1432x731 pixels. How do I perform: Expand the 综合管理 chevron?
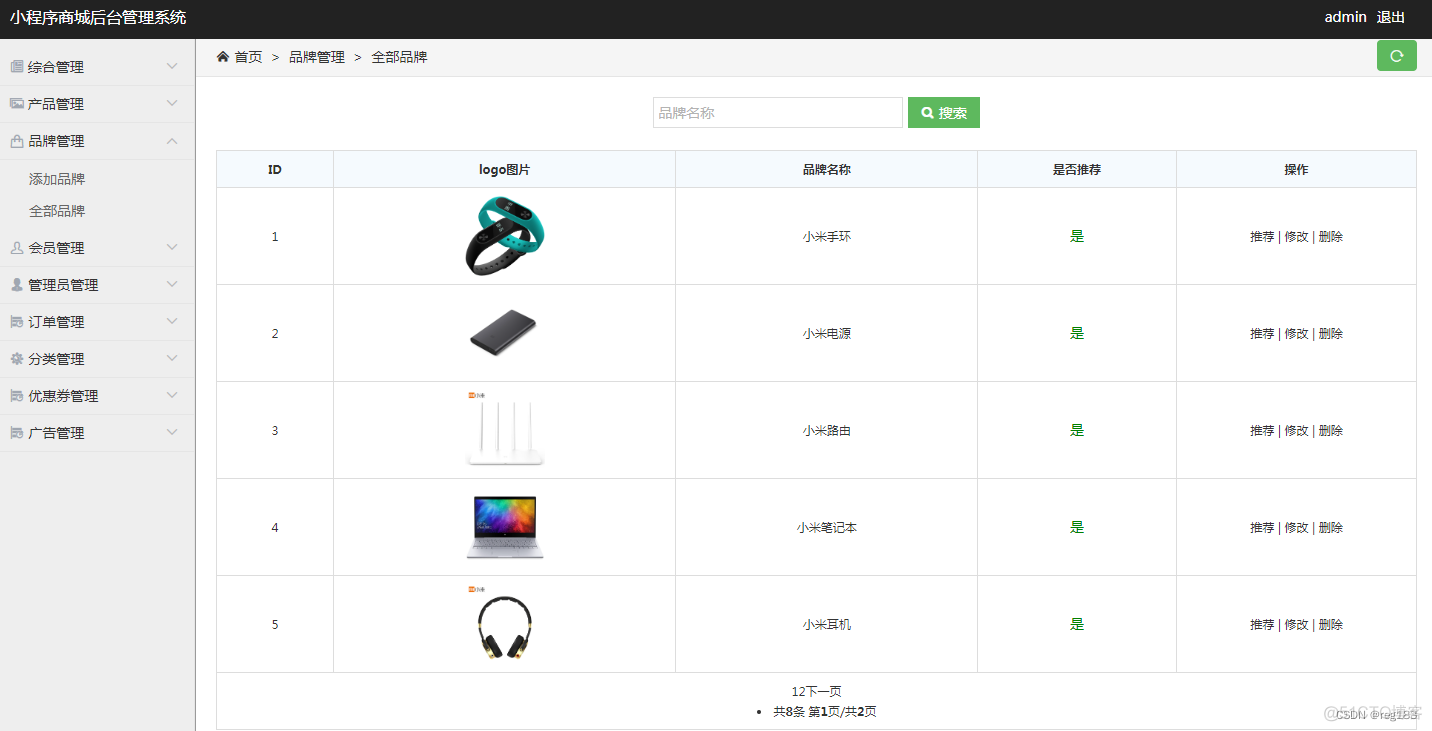(172, 66)
